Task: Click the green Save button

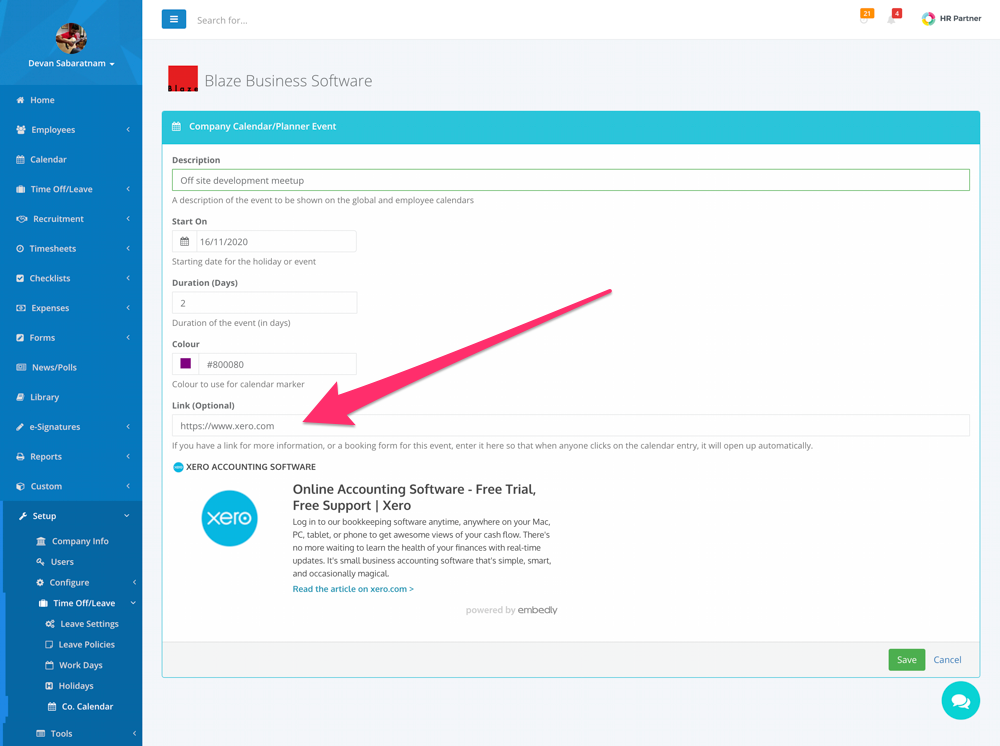Action: click(906, 660)
